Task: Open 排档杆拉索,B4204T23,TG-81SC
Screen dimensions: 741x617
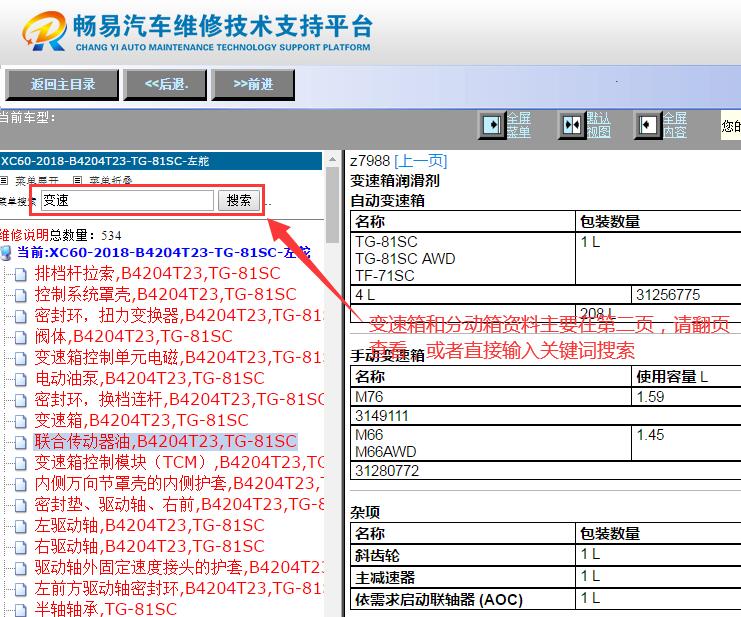Action: click(x=157, y=273)
